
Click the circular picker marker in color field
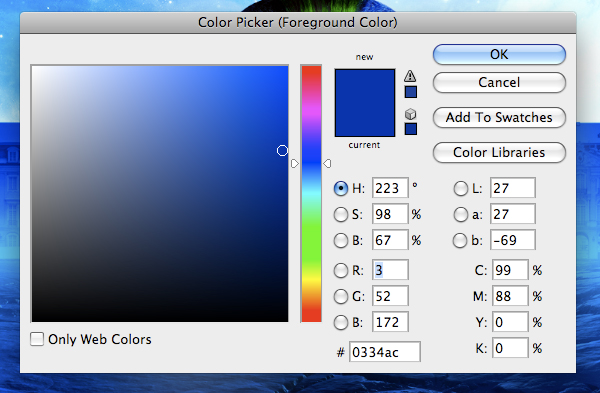pyautogui.click(x=282, y=151)
